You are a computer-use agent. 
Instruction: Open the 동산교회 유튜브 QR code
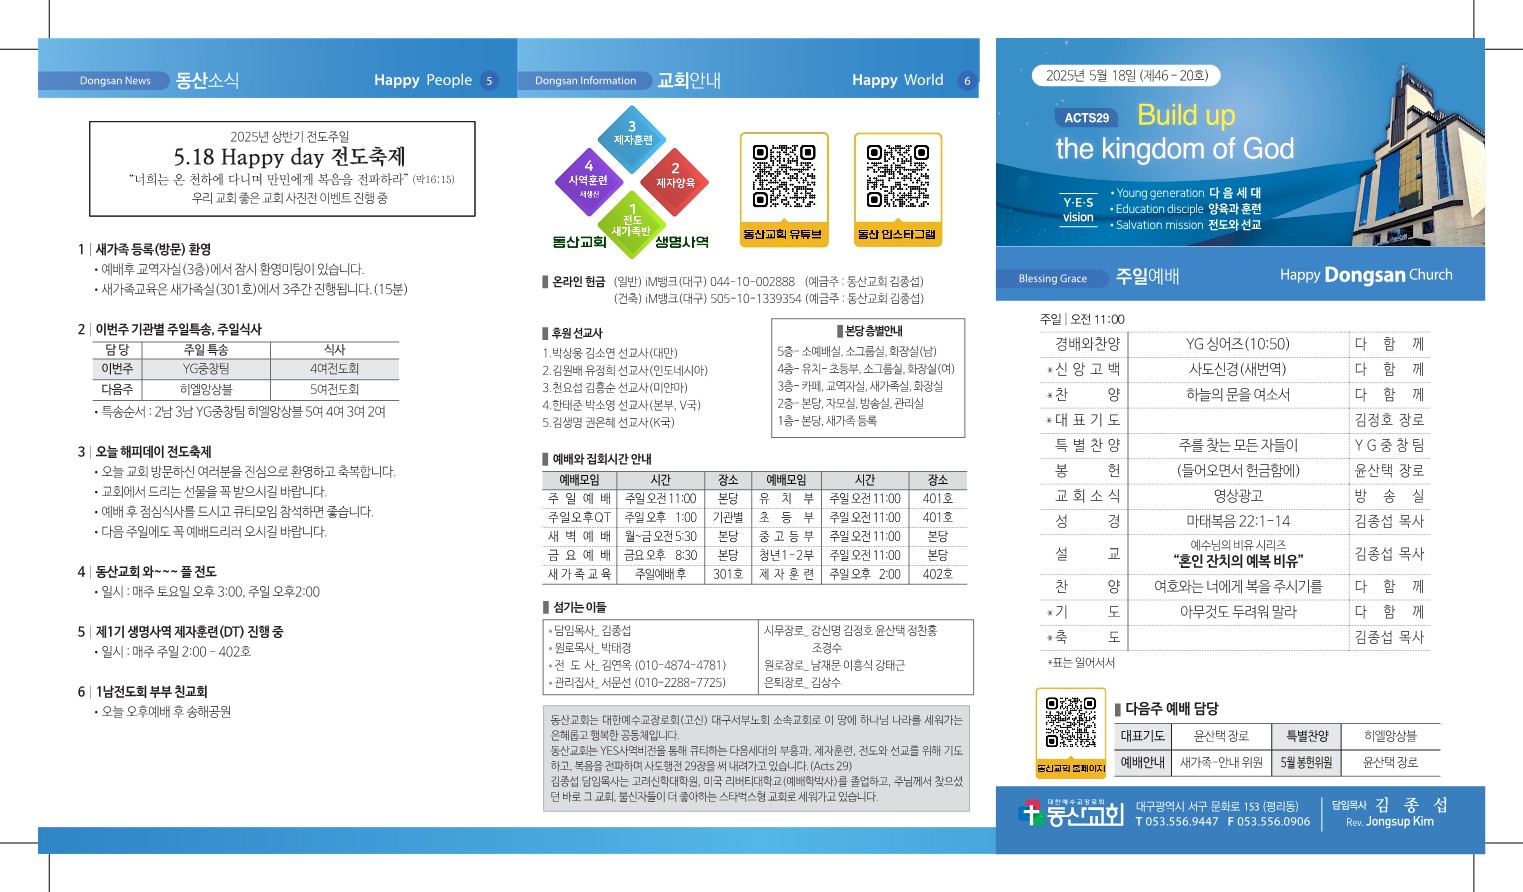tap(783, 178)
